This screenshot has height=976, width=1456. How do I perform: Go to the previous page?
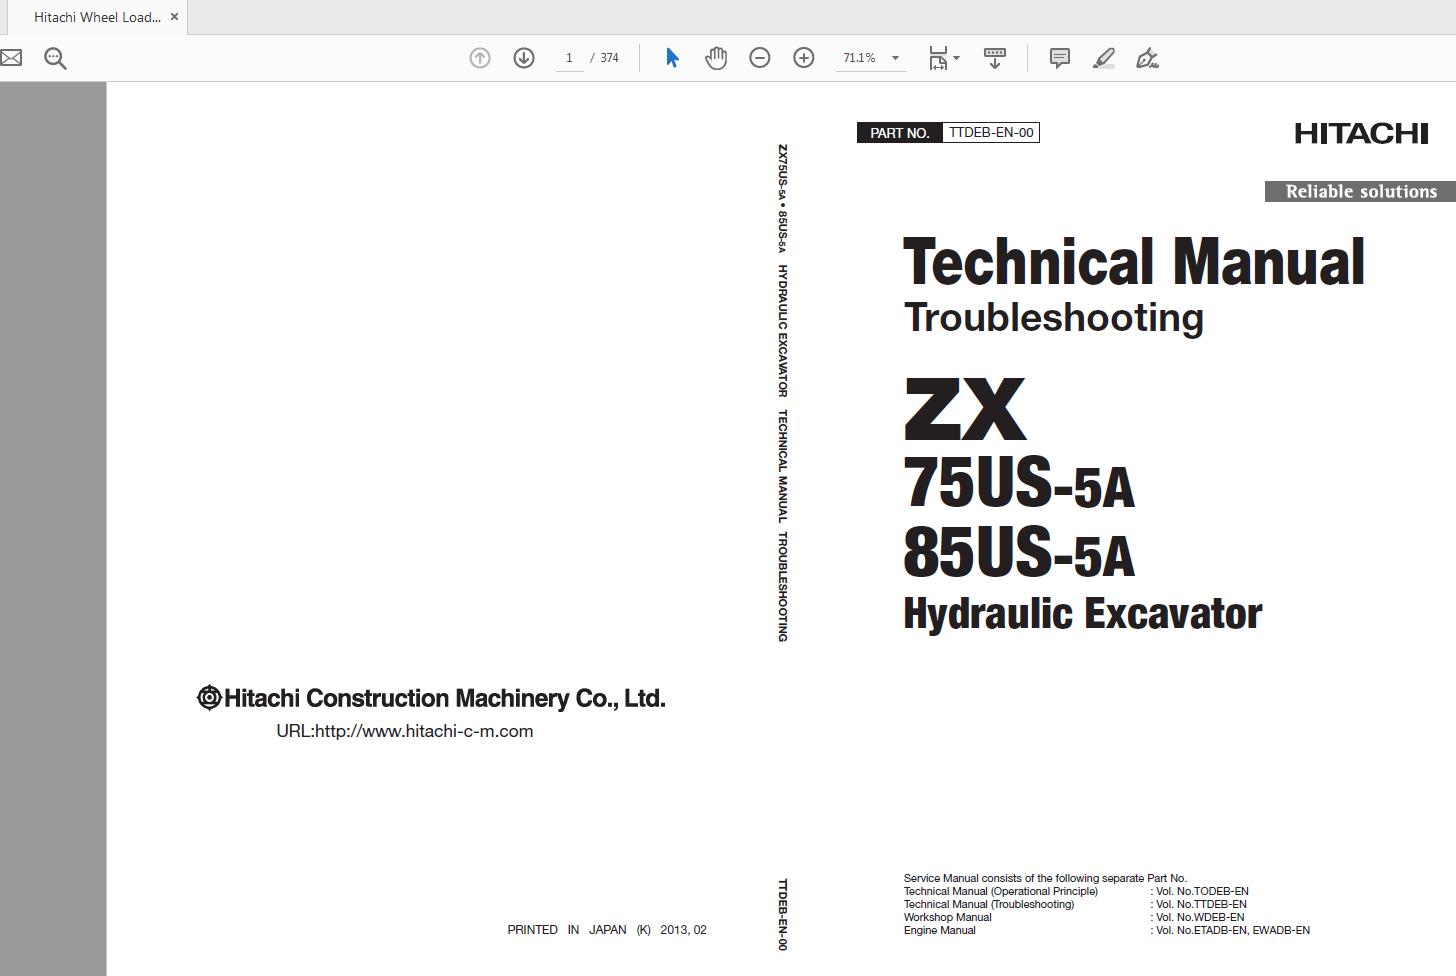click(x=480, y=58)
